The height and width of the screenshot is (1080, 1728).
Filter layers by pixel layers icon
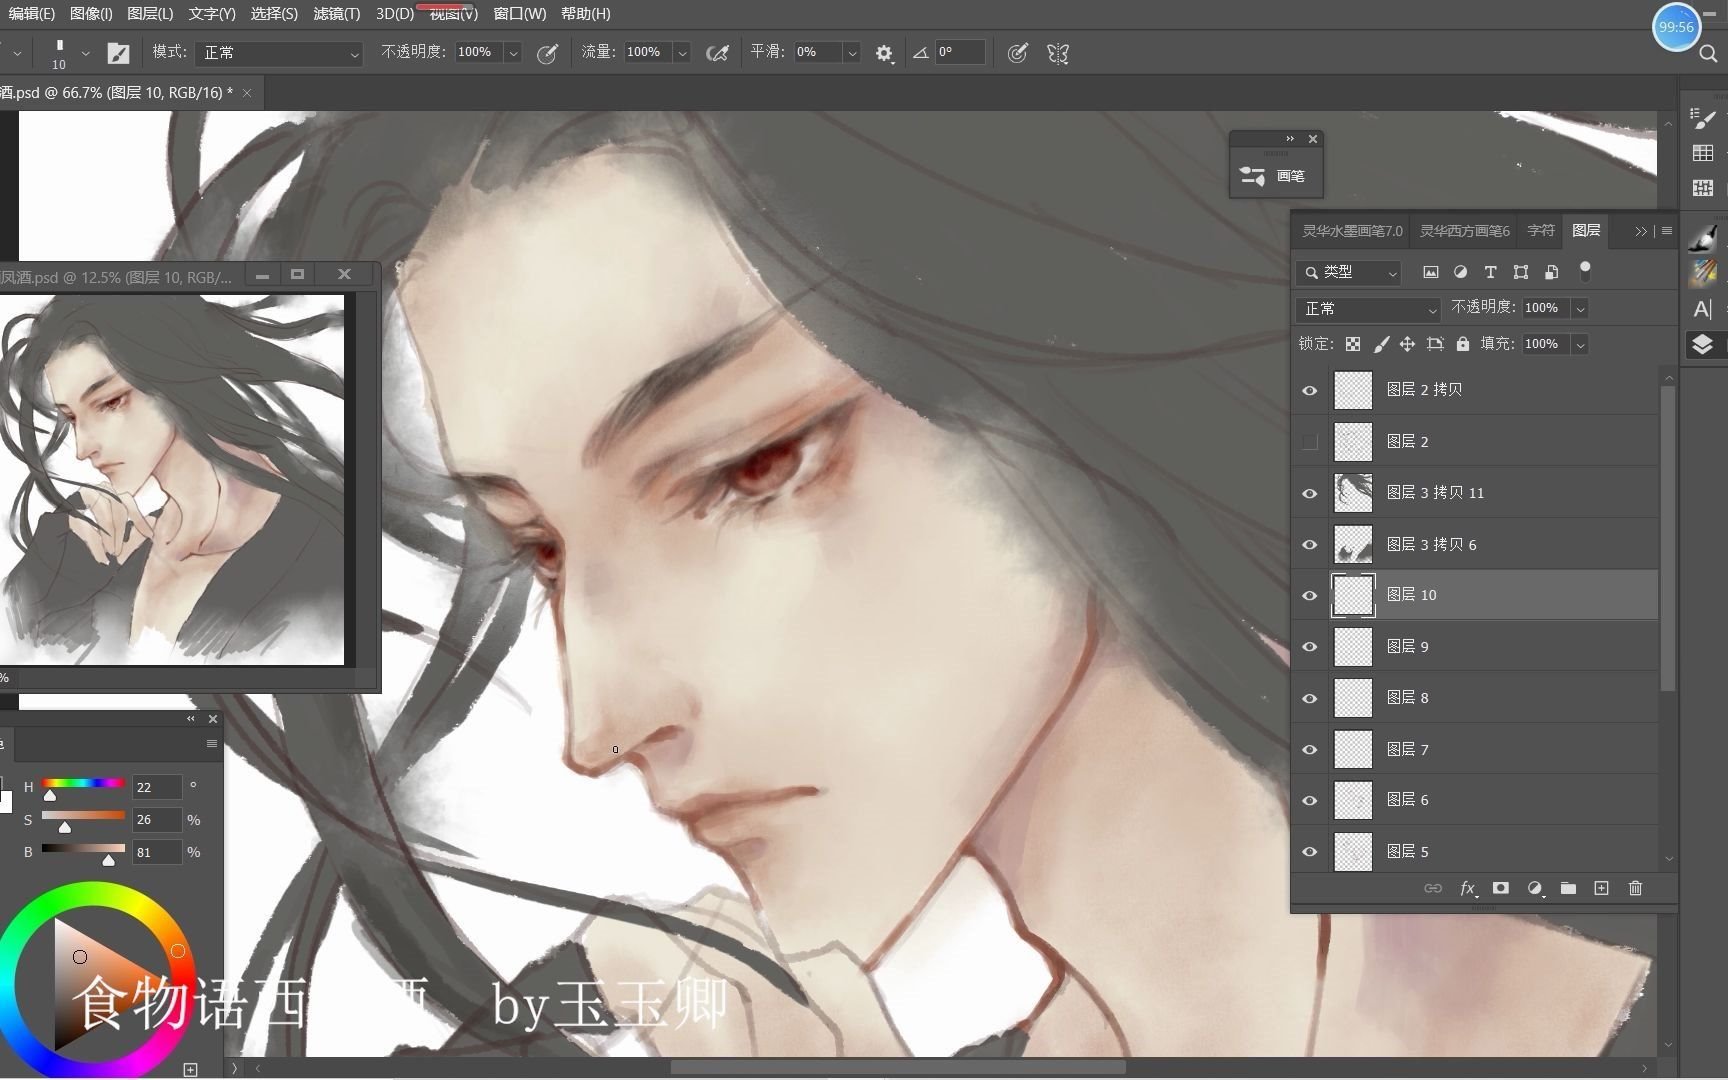point(1431,272)
